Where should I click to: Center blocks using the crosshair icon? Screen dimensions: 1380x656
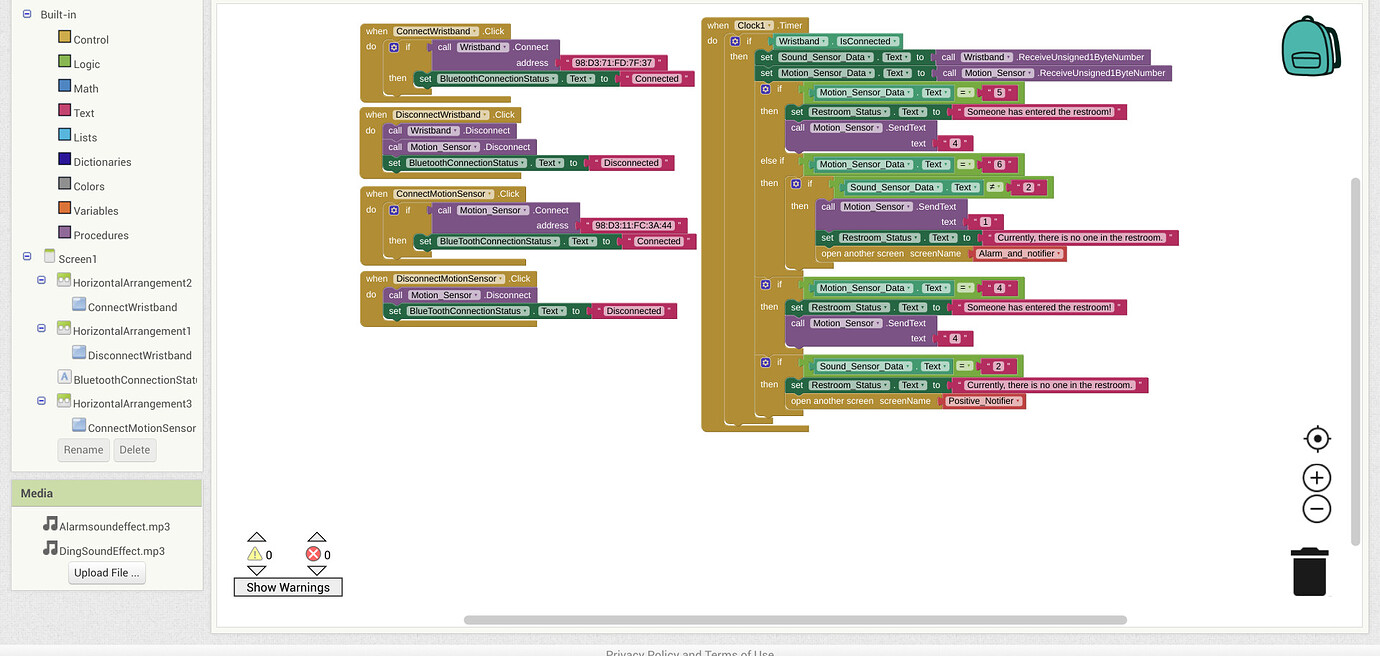pyautogui.click(x=1316, y=438)
